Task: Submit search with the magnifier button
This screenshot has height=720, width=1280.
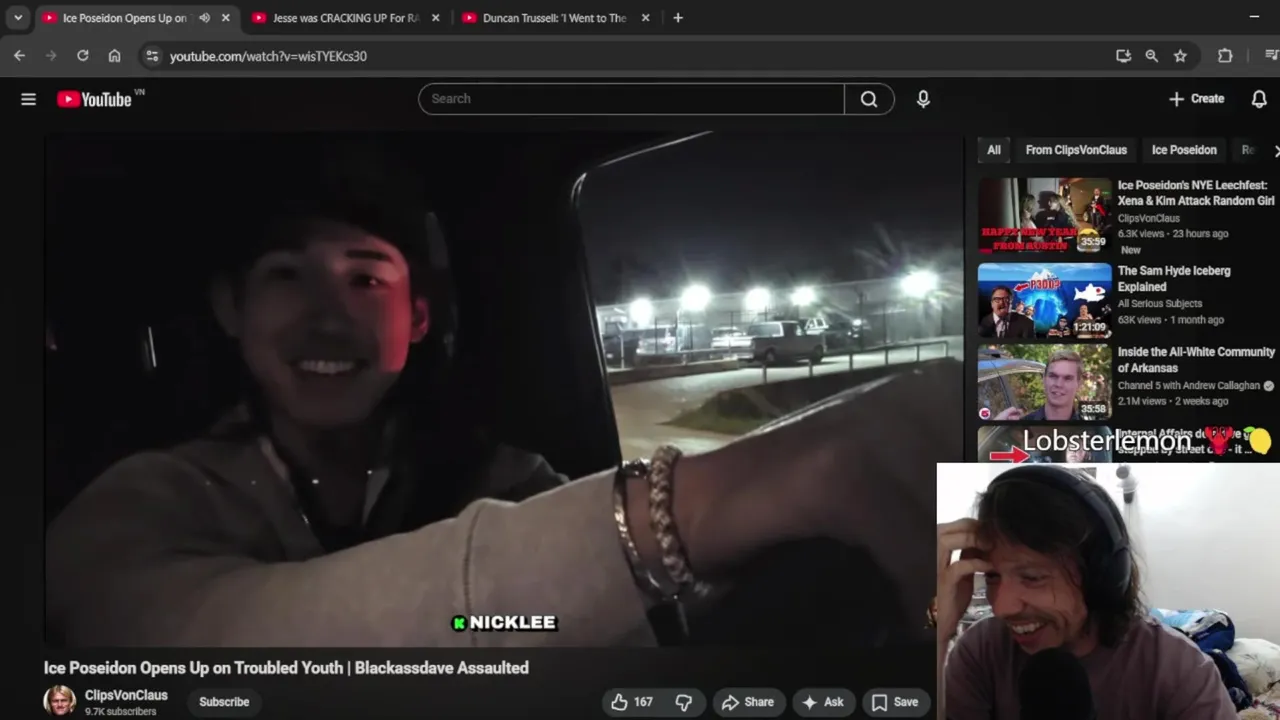Action: [x=869, y=99]
